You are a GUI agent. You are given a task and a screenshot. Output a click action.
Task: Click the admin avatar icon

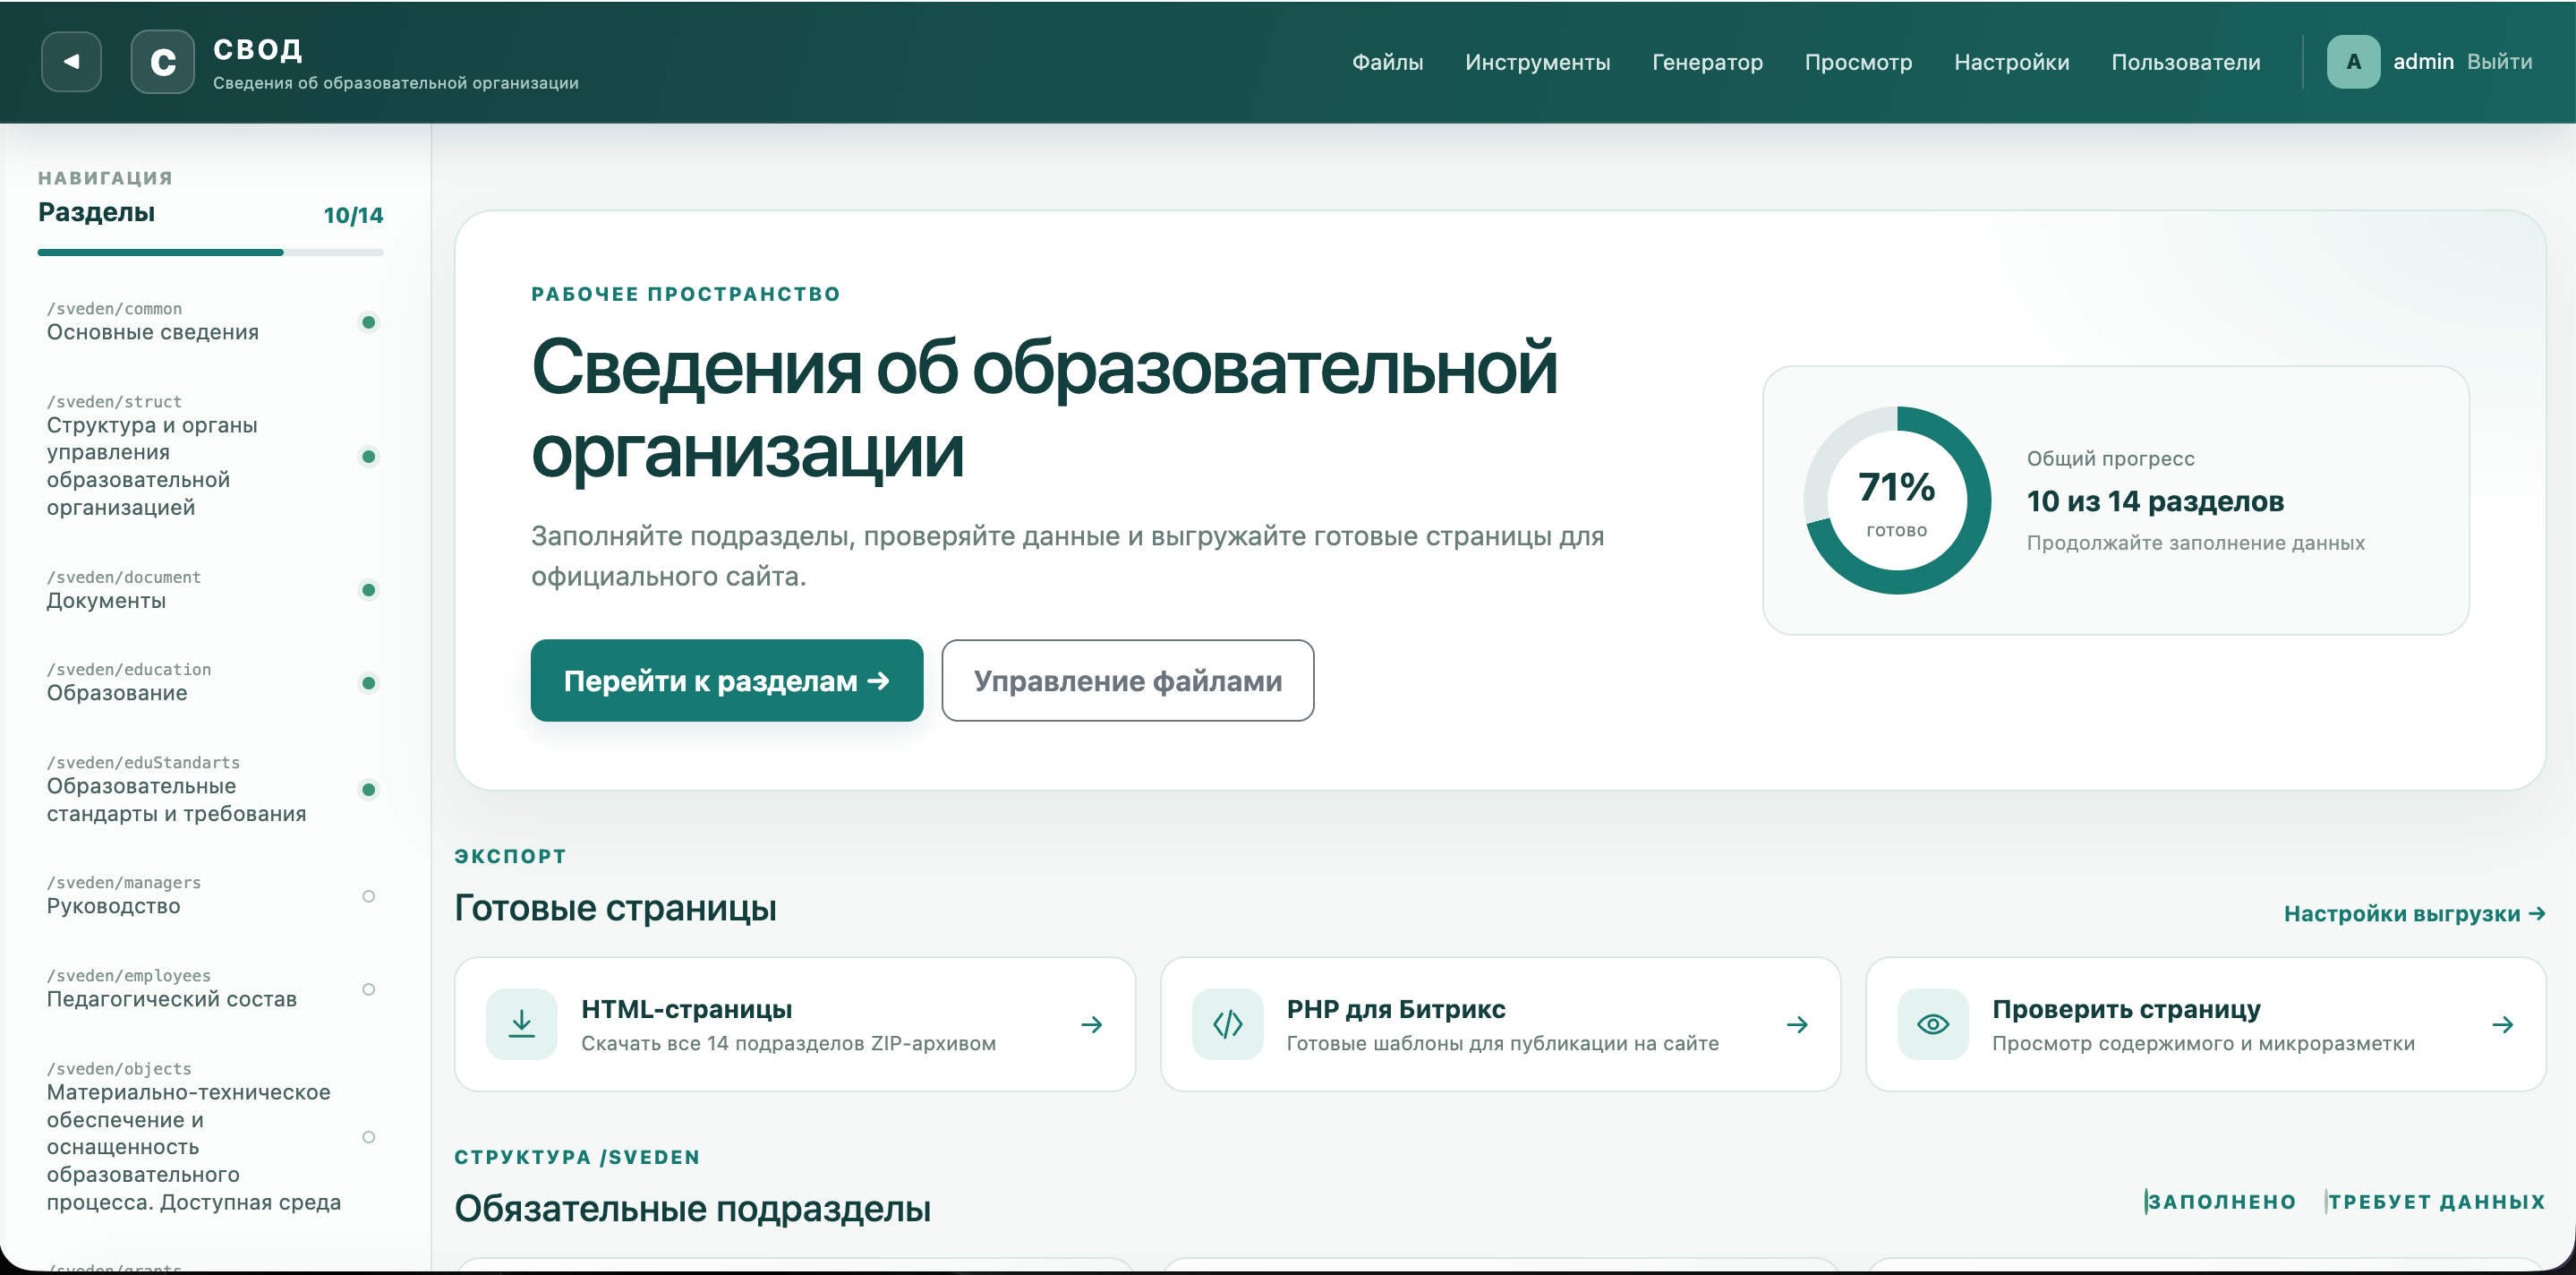pos(2353,62)
